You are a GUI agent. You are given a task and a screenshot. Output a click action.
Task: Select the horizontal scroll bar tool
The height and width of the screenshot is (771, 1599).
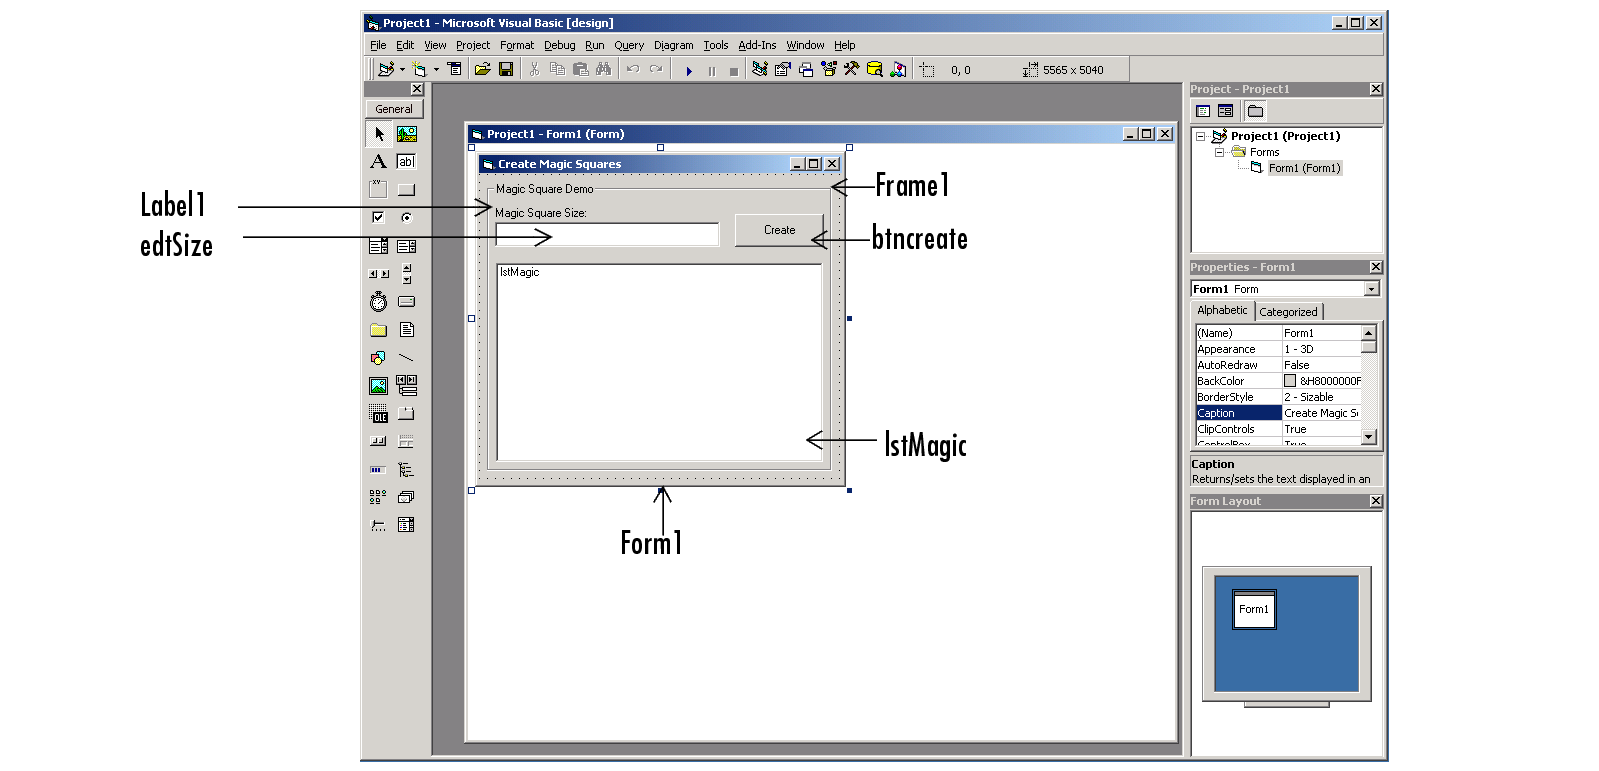tap(379, 273)
